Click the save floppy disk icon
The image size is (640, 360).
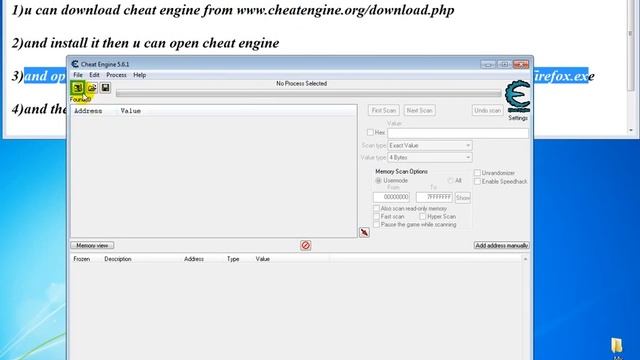(x=105, y=88)
